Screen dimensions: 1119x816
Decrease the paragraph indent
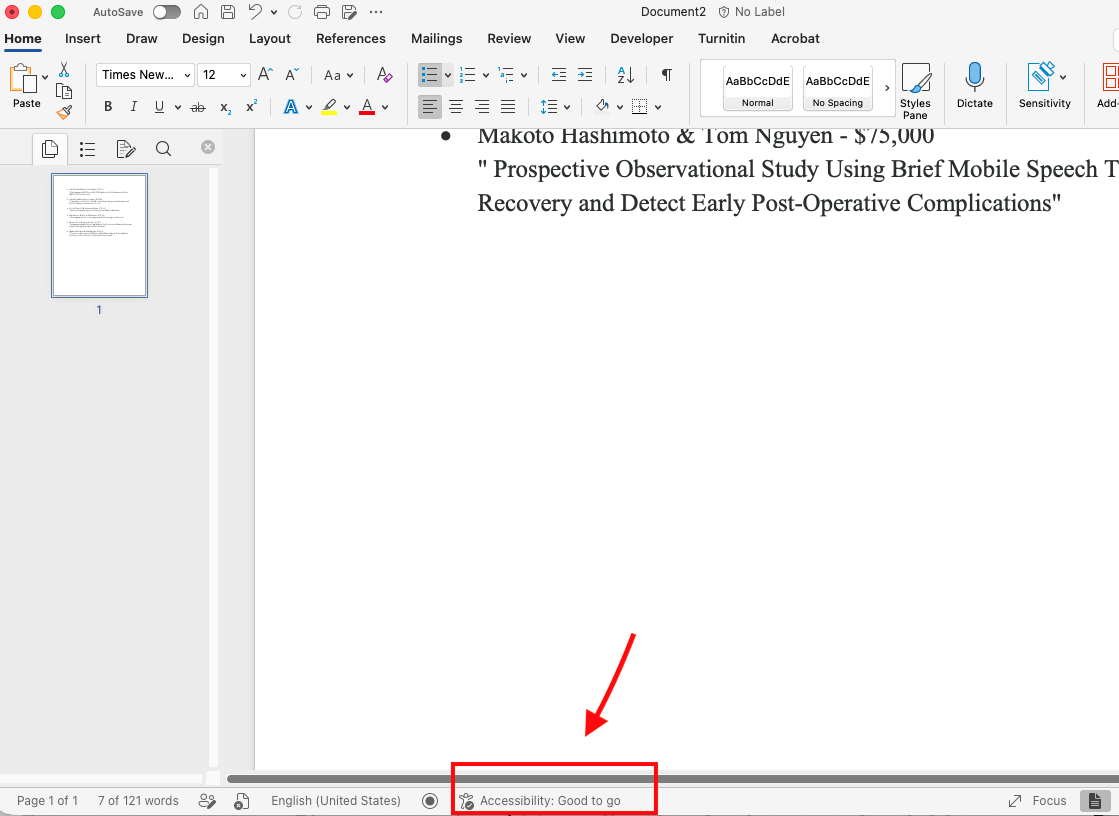click(x=559, y=74)
